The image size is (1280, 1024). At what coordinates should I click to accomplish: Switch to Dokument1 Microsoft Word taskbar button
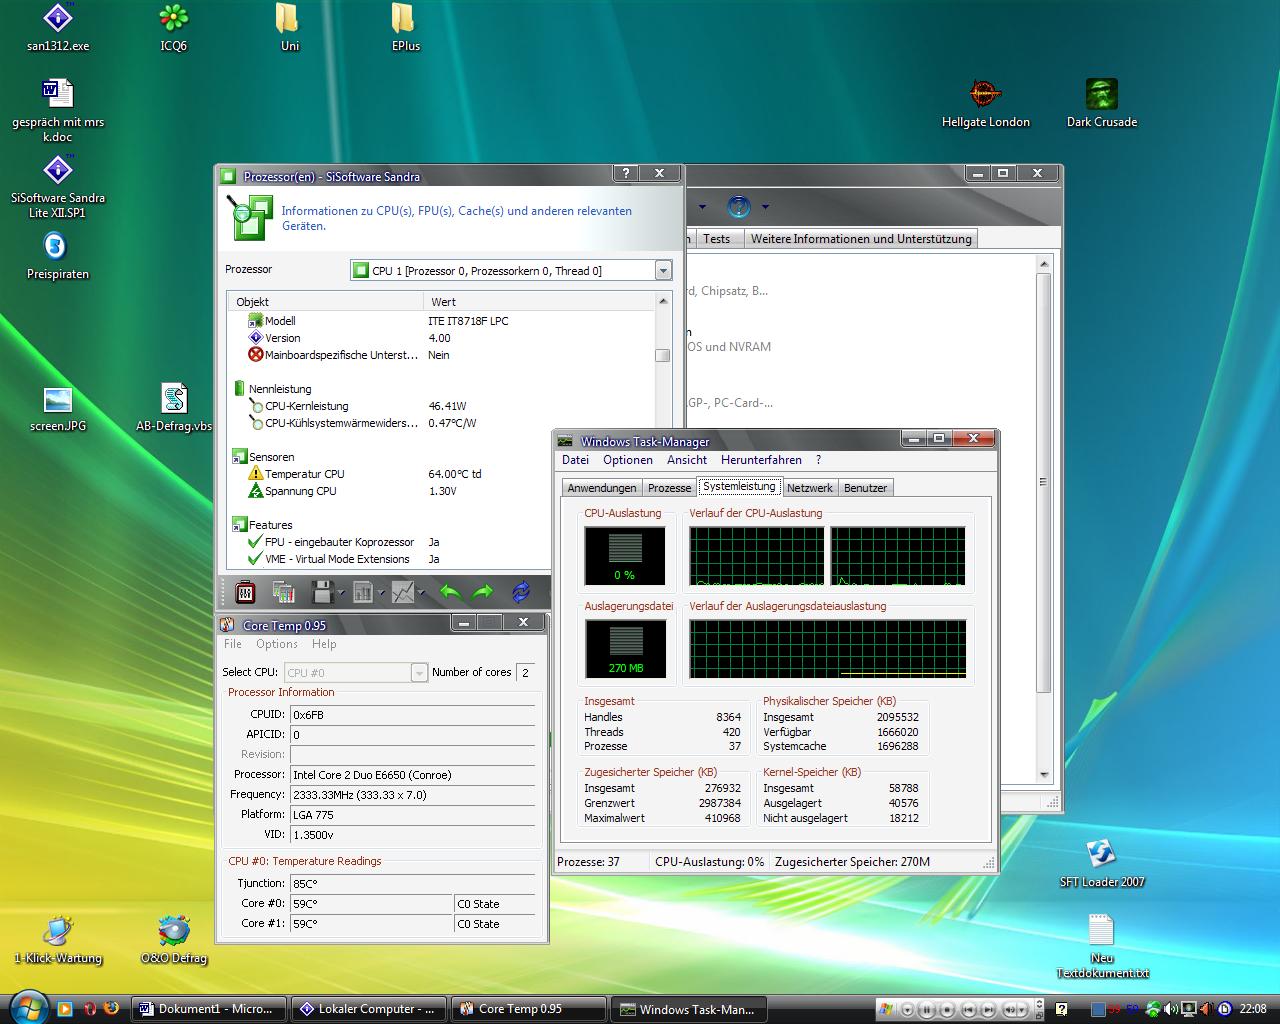pyautogui.click(x=209, y=1009)
